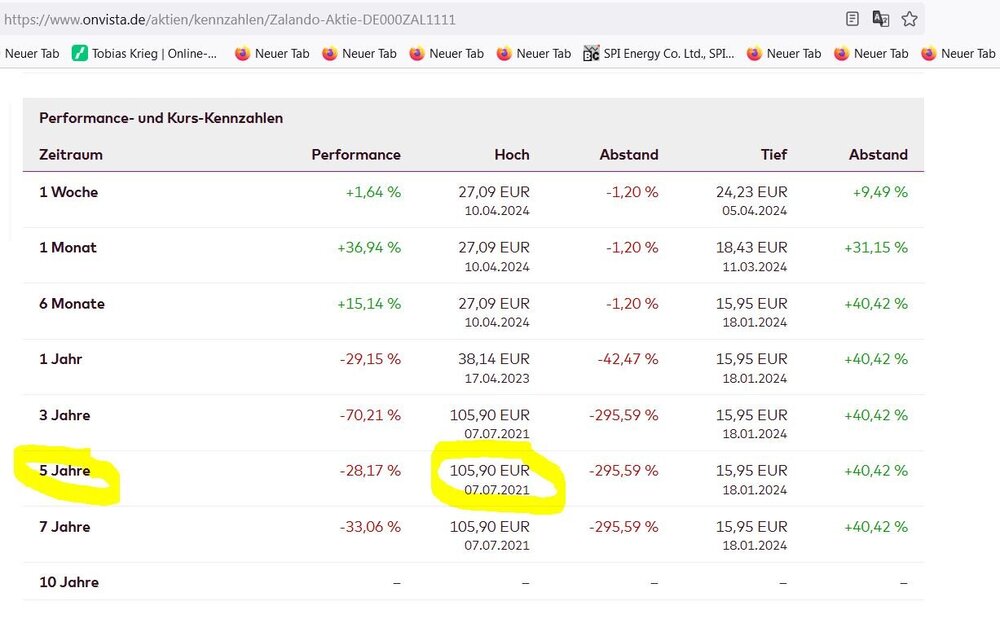Click the Zeitraum column header
1000x623 pixels.
click(x=71, y=155)
